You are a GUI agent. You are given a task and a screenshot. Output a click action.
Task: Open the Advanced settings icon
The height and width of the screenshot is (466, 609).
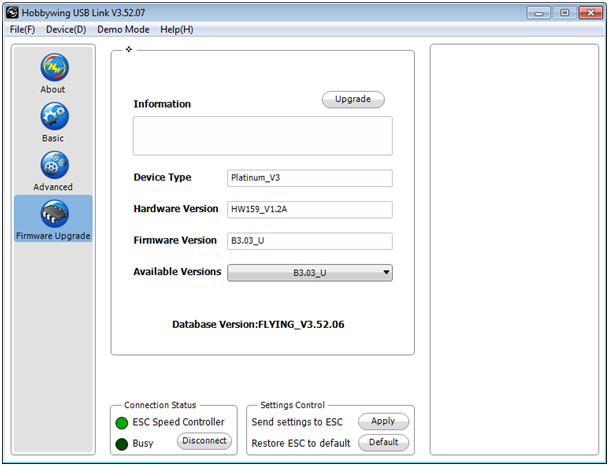tap(53, 164)
